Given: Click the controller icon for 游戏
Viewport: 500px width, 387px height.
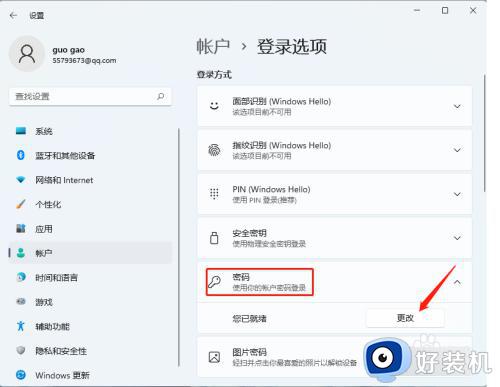Looking at the screenshot, I should (x=21, y=302).
